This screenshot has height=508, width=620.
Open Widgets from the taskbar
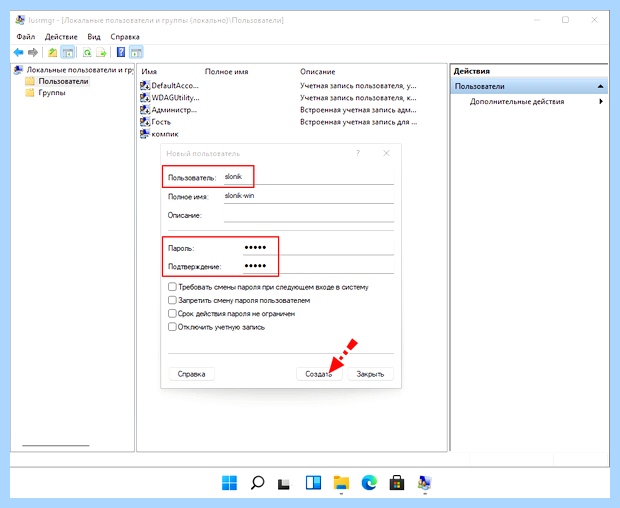(313, 483)
